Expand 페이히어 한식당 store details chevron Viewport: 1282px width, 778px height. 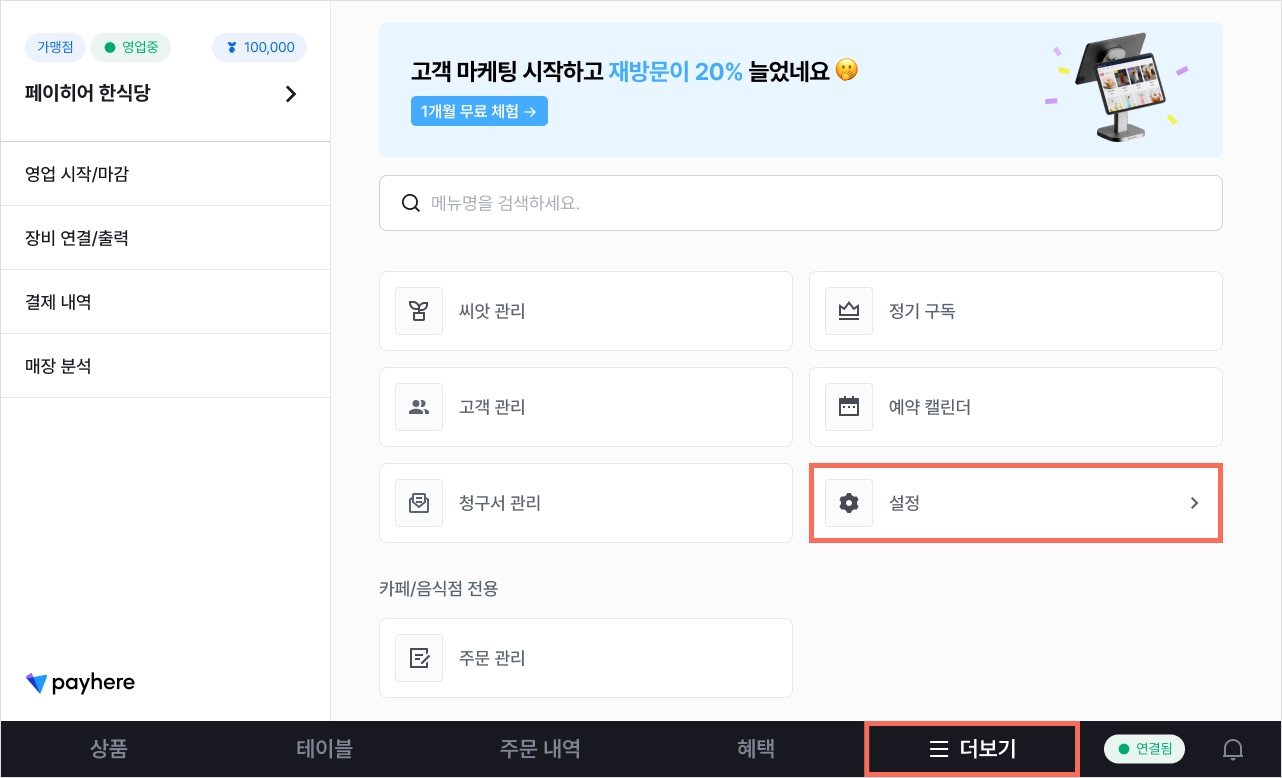[291, 94]
